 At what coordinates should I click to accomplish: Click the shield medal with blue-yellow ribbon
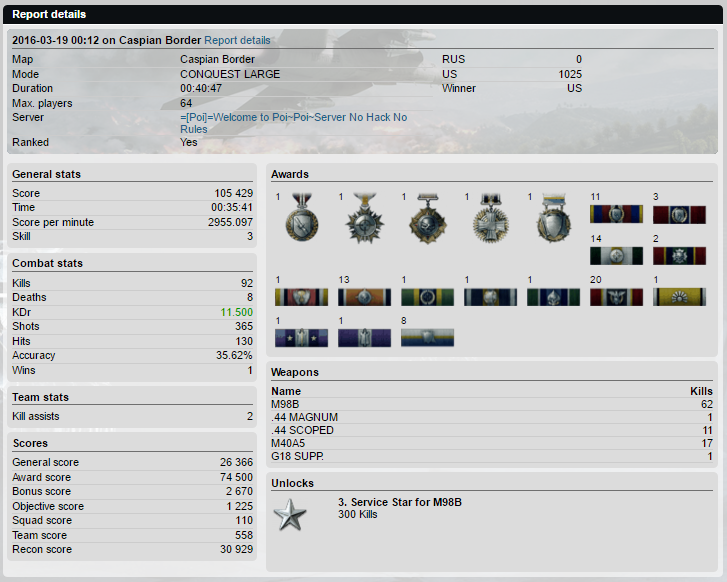tap(554, 217)
